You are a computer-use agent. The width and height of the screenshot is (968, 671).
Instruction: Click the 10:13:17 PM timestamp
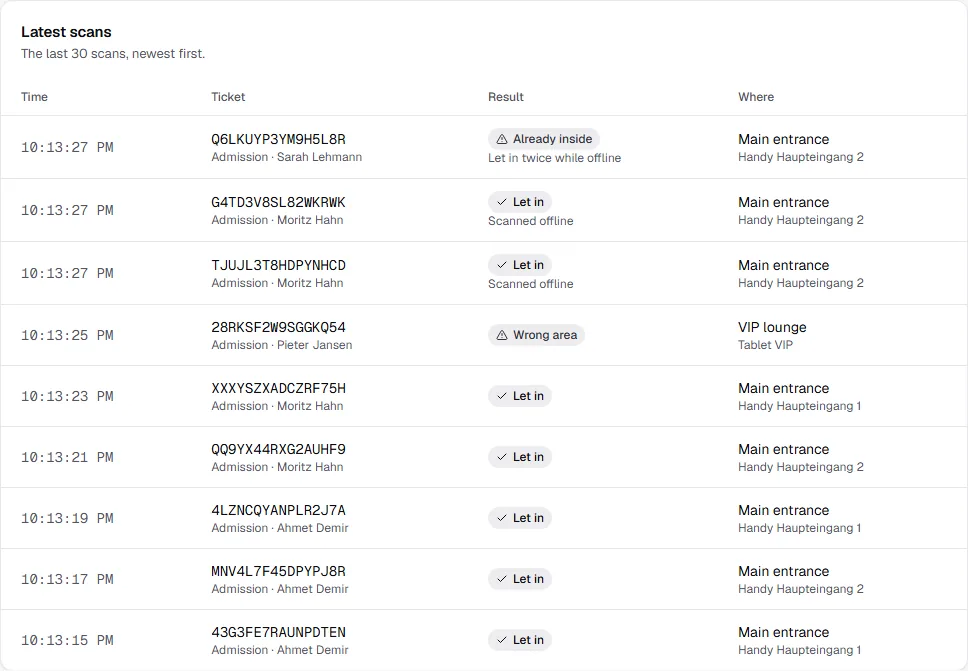point(67,580)
